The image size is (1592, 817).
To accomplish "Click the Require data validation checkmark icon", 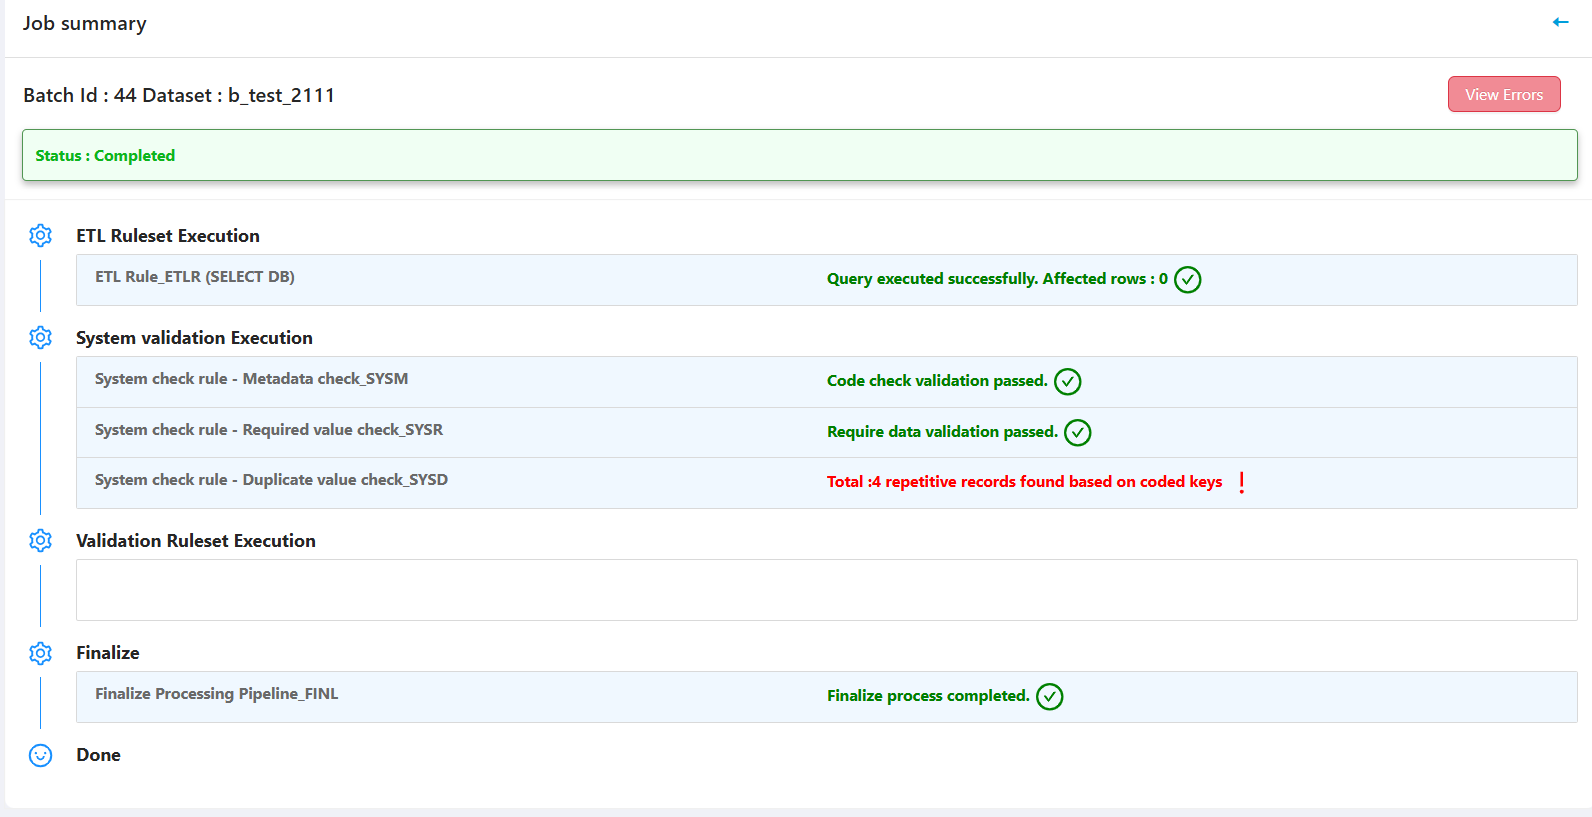I will pyautogui.click(x=1077, y=432).
